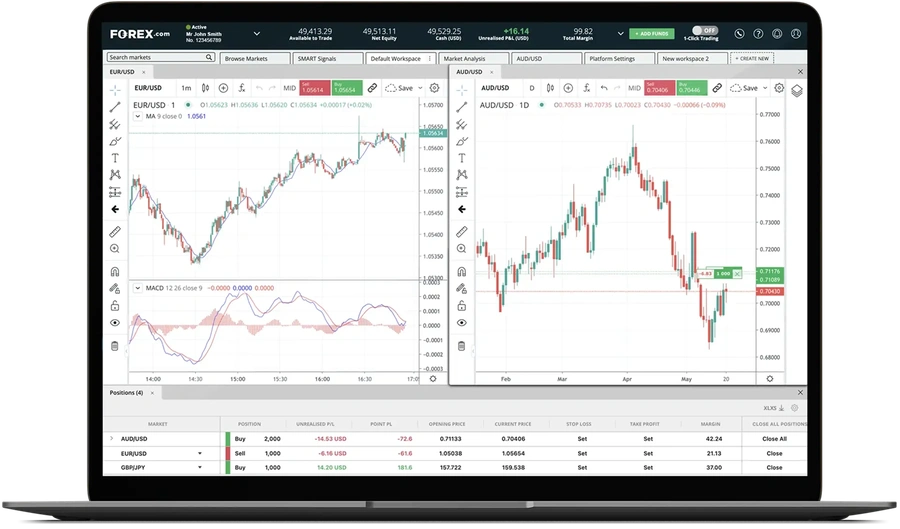
Task: Open the user profile icon
Action: (x=796, y=34)
